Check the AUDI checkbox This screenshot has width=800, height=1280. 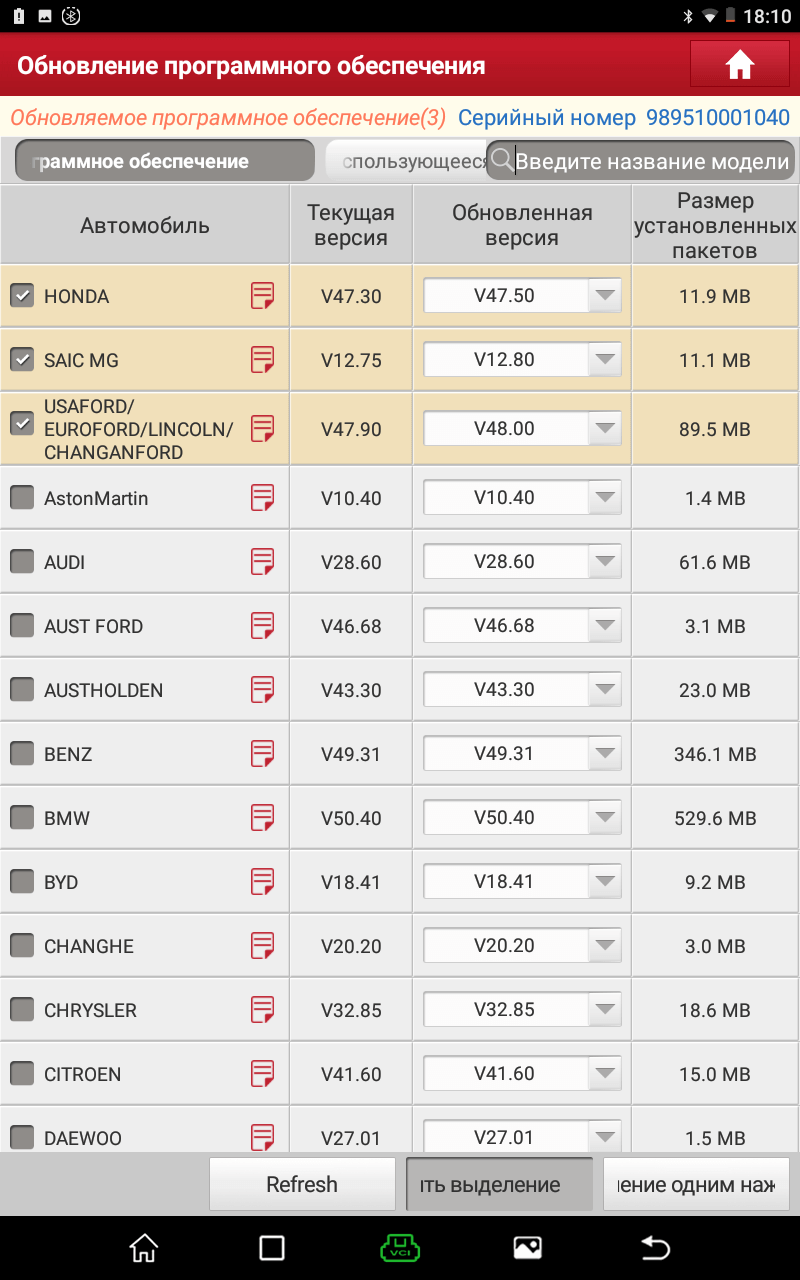pyautogui.click(x=22, y=562)
